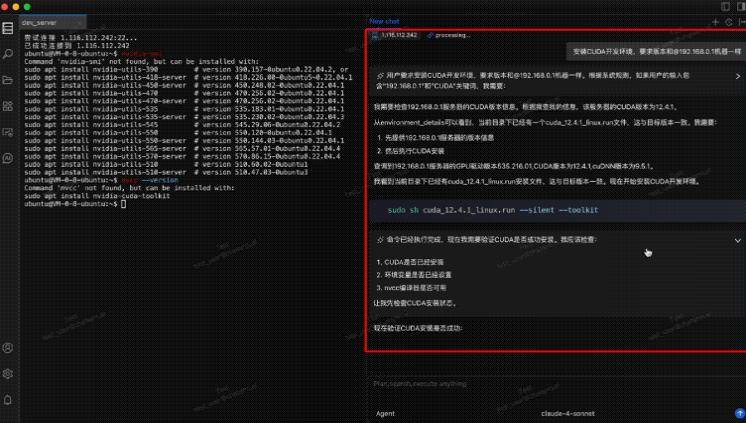
Task: Open the user account icon
Action: 8,348
